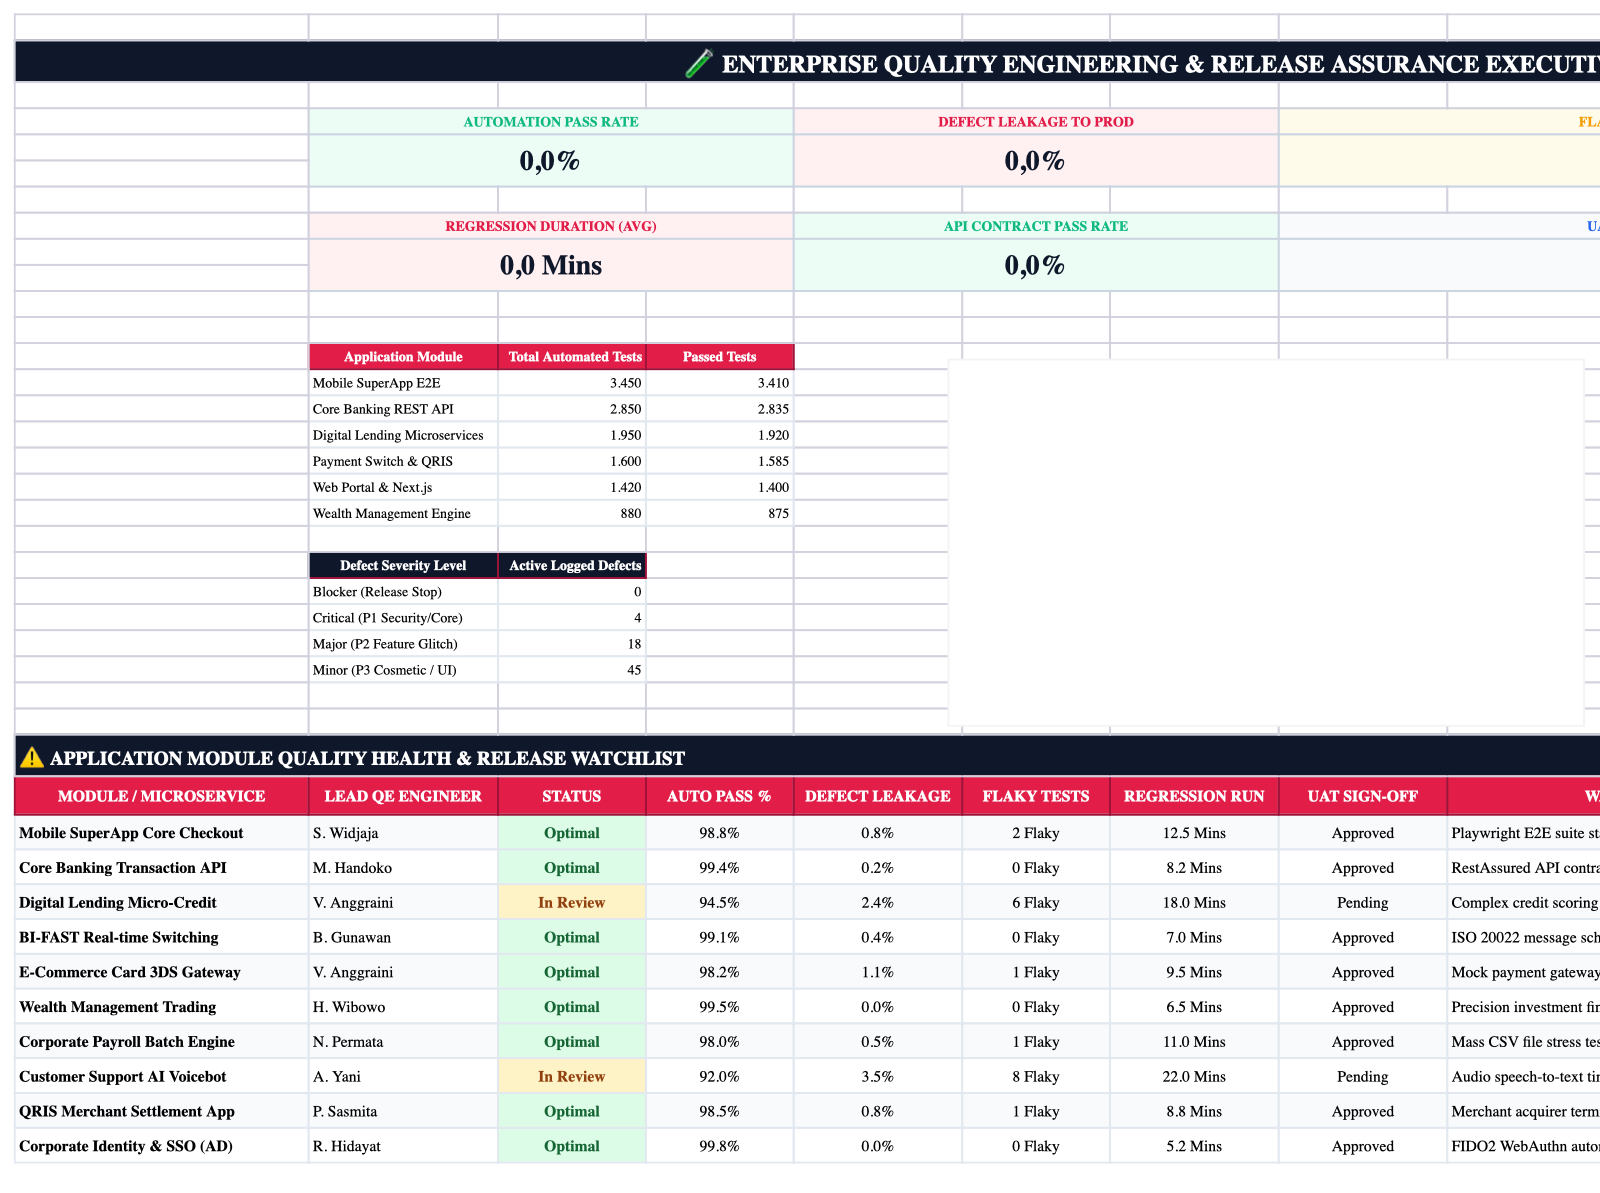Click the Payment Switch & QRIS cell
This screenshot has height=1193, width=1600.
point(403,461)
